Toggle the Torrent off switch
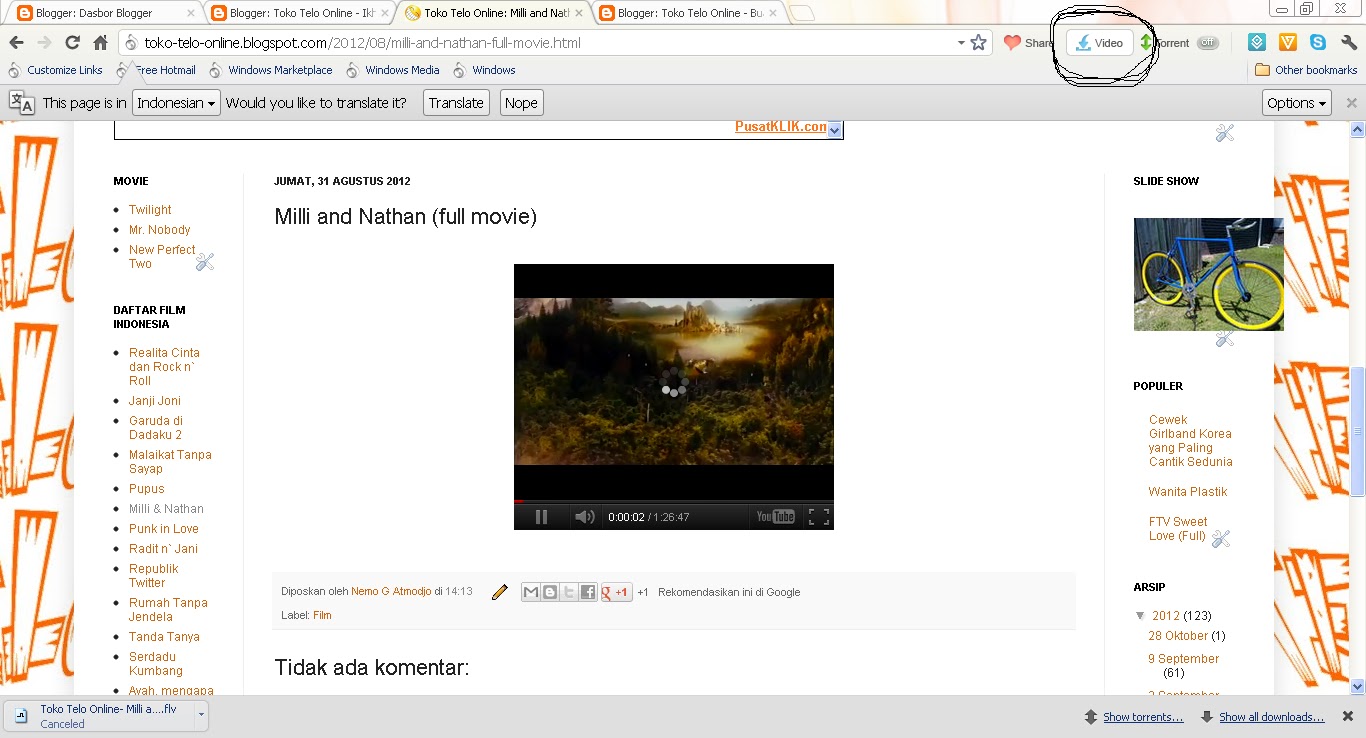1366x738 pixels. click(1208, 43)
